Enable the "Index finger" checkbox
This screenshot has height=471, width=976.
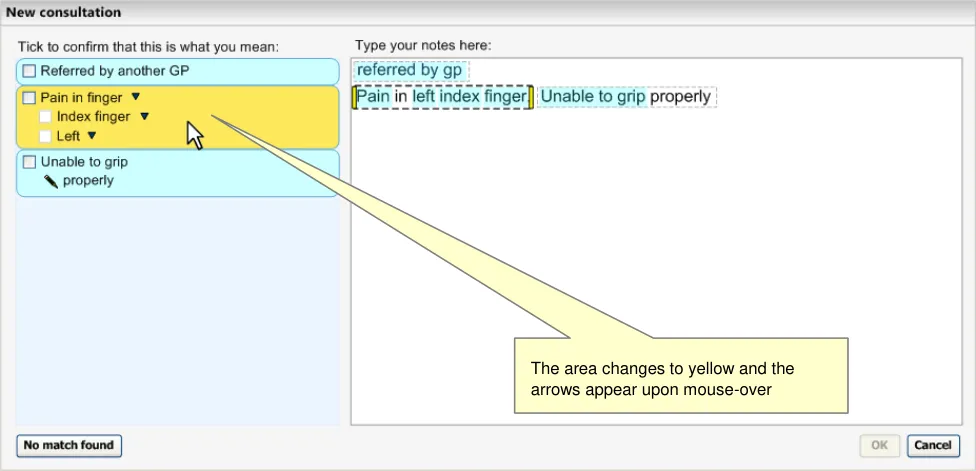pos(45,117)
